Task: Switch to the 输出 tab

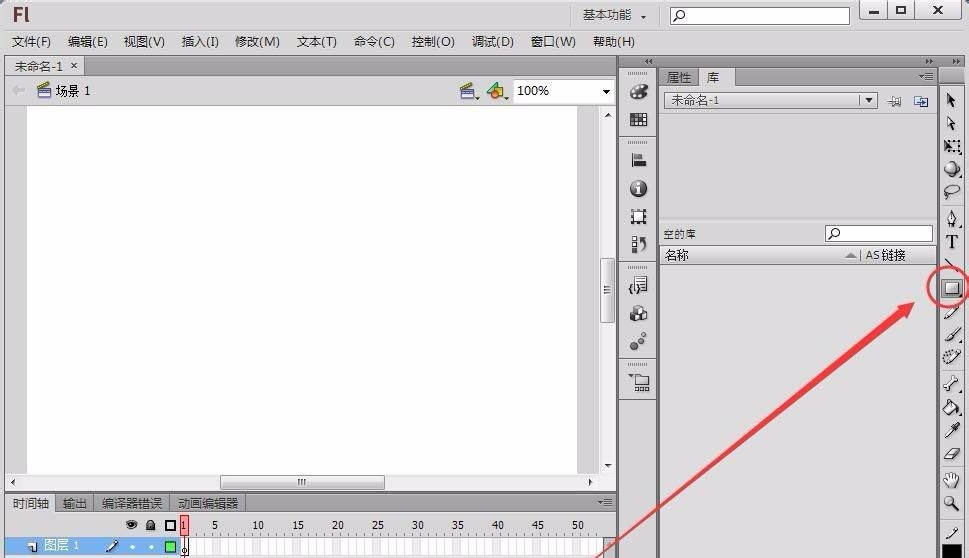Action: [x=74, y=504]
